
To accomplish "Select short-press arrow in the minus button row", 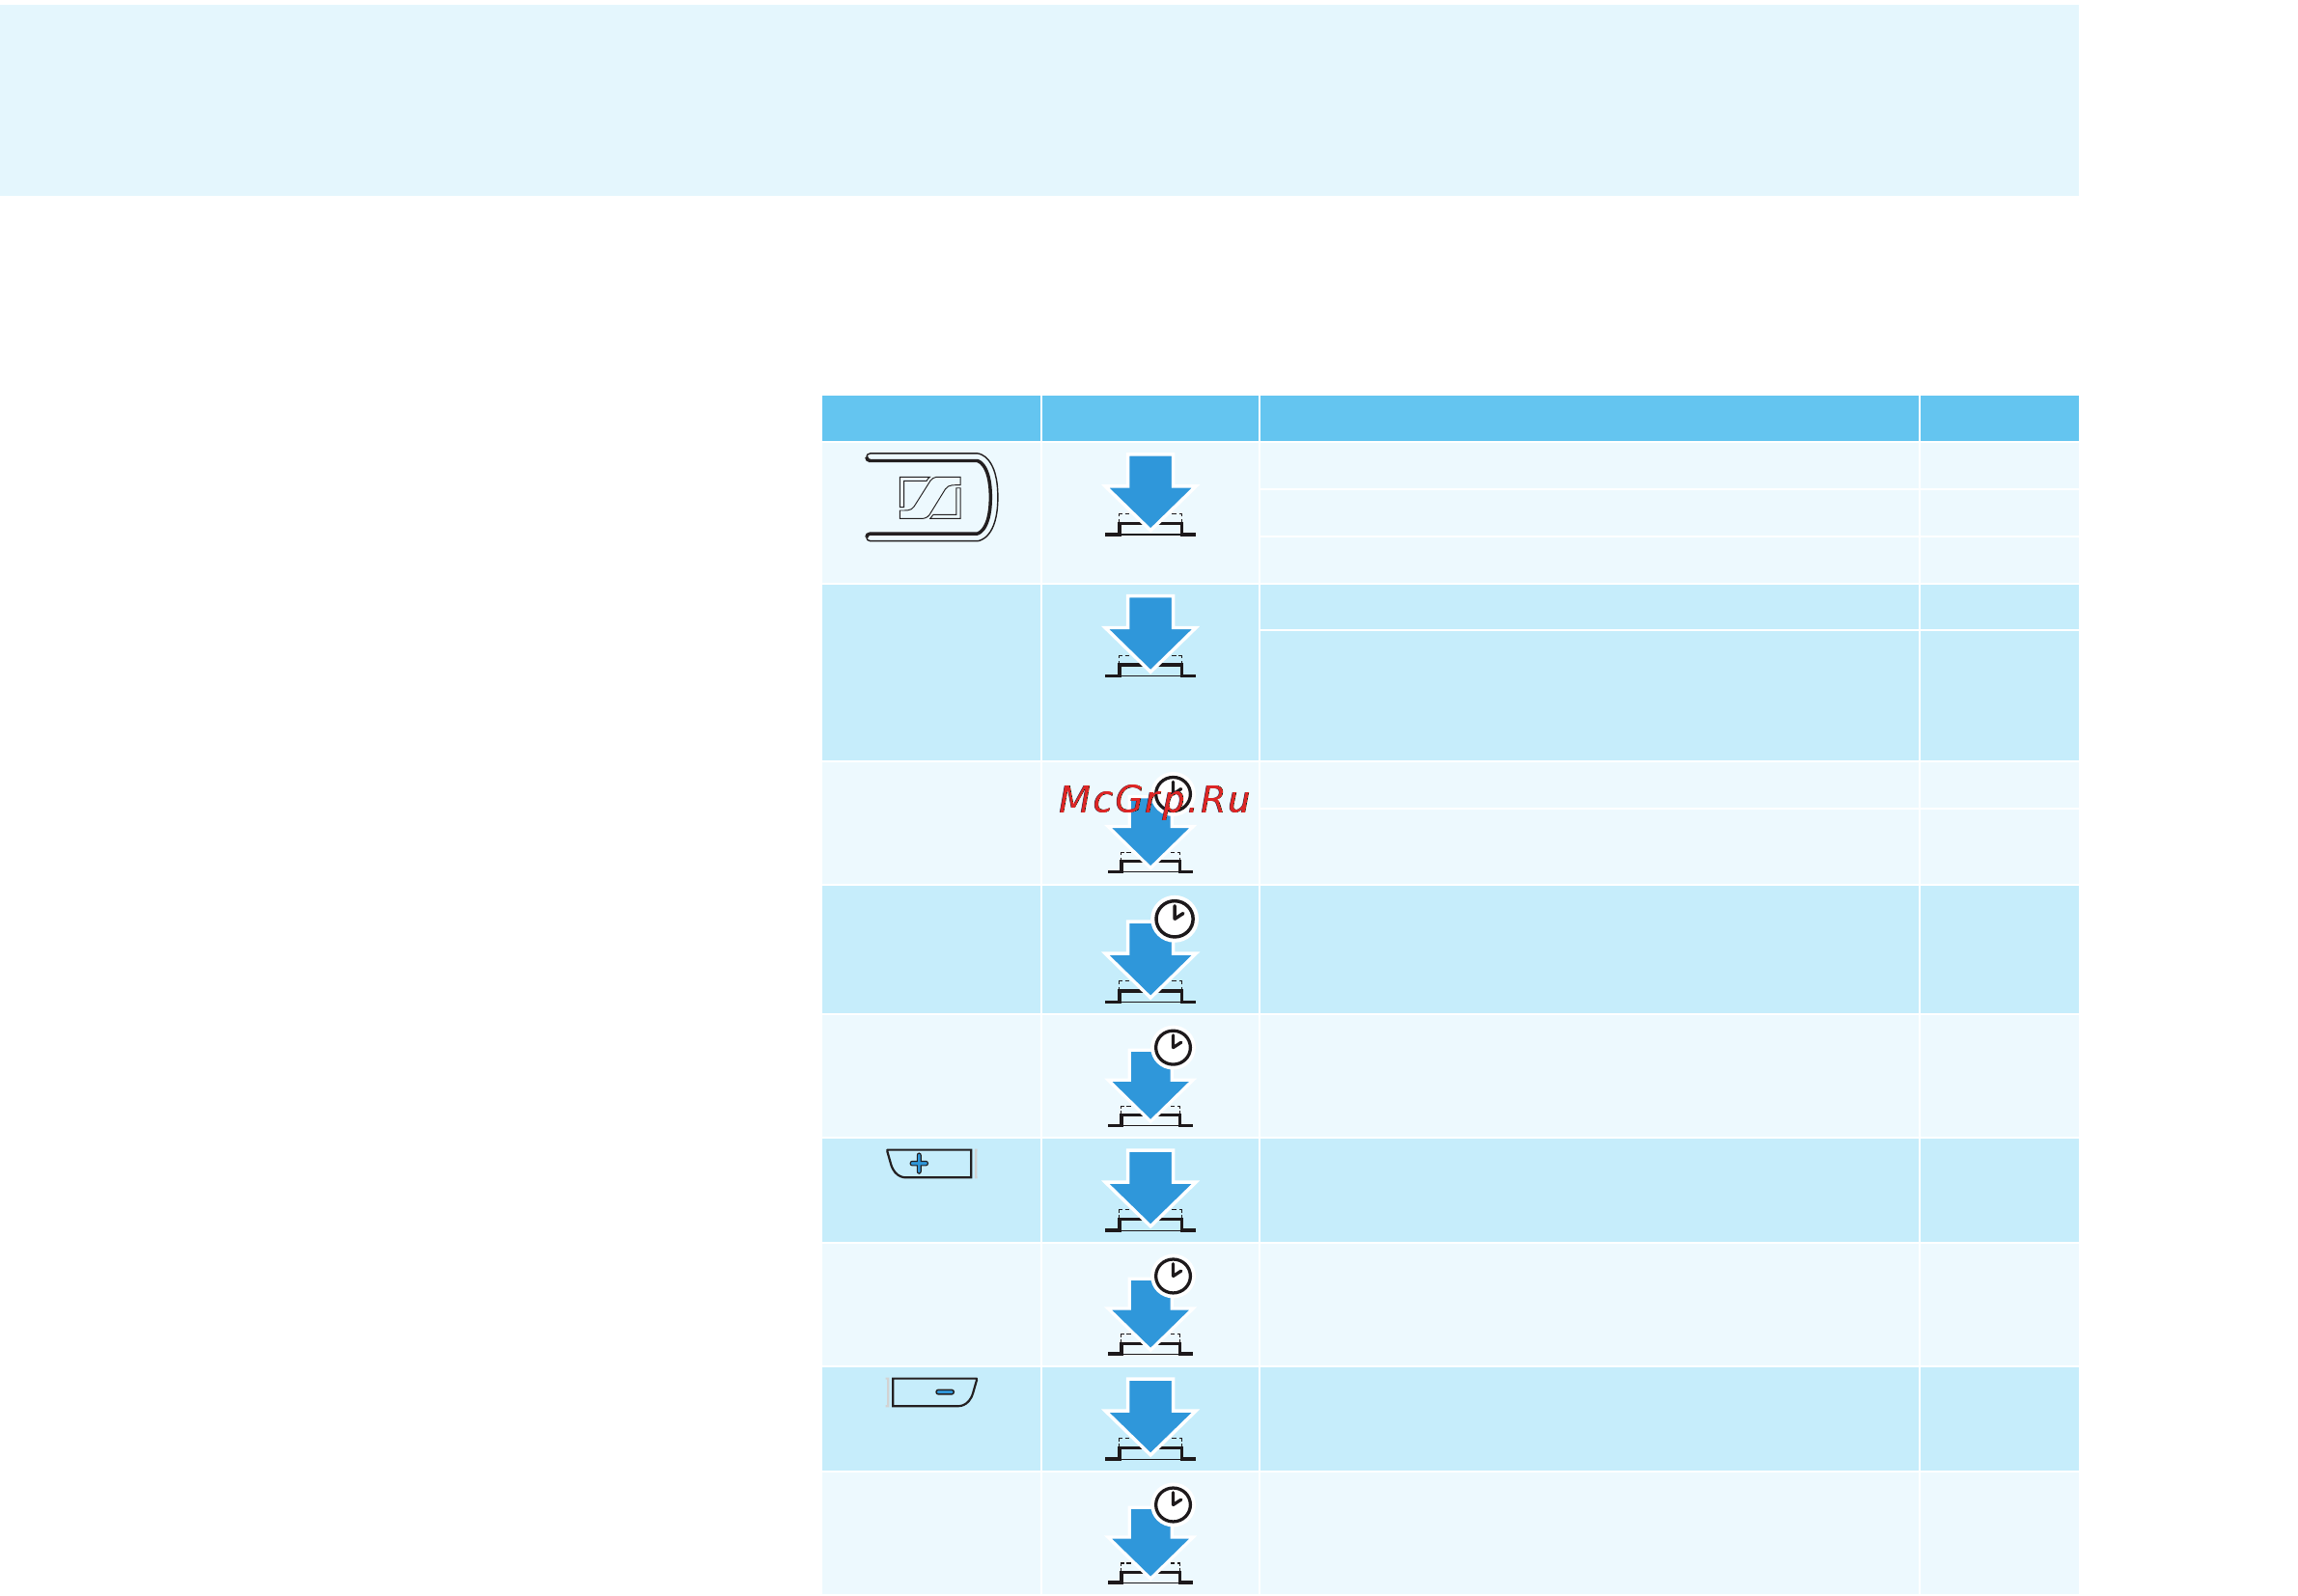I will click(x=1150, y=1420).
